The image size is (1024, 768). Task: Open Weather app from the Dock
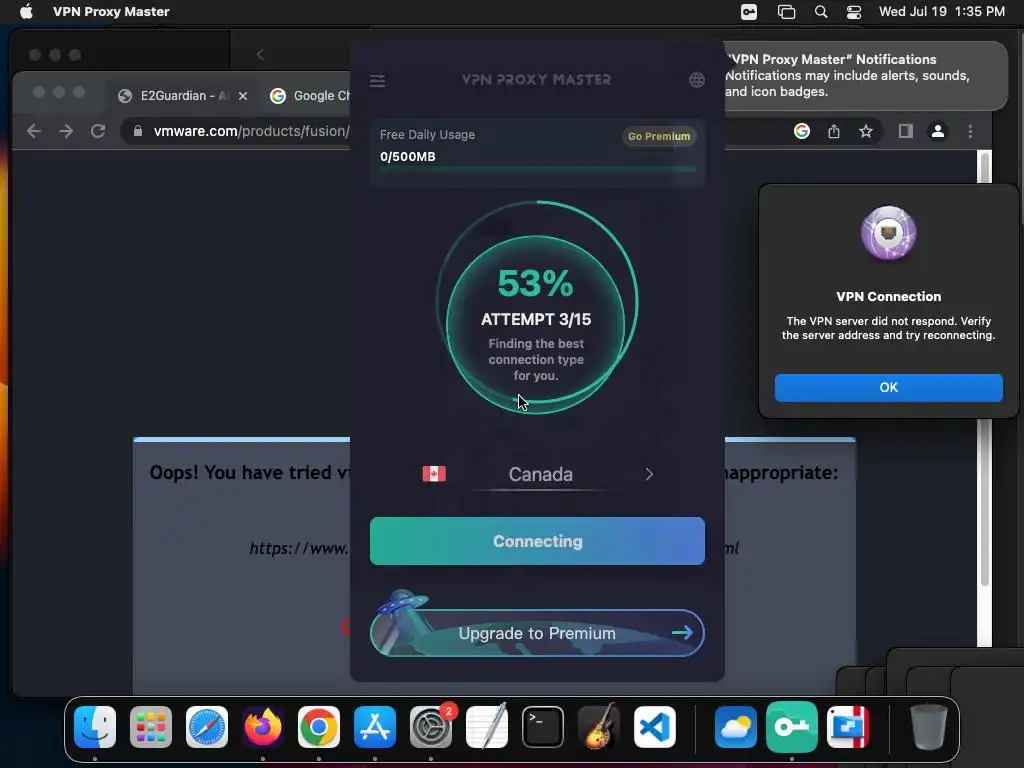point(736,727)
